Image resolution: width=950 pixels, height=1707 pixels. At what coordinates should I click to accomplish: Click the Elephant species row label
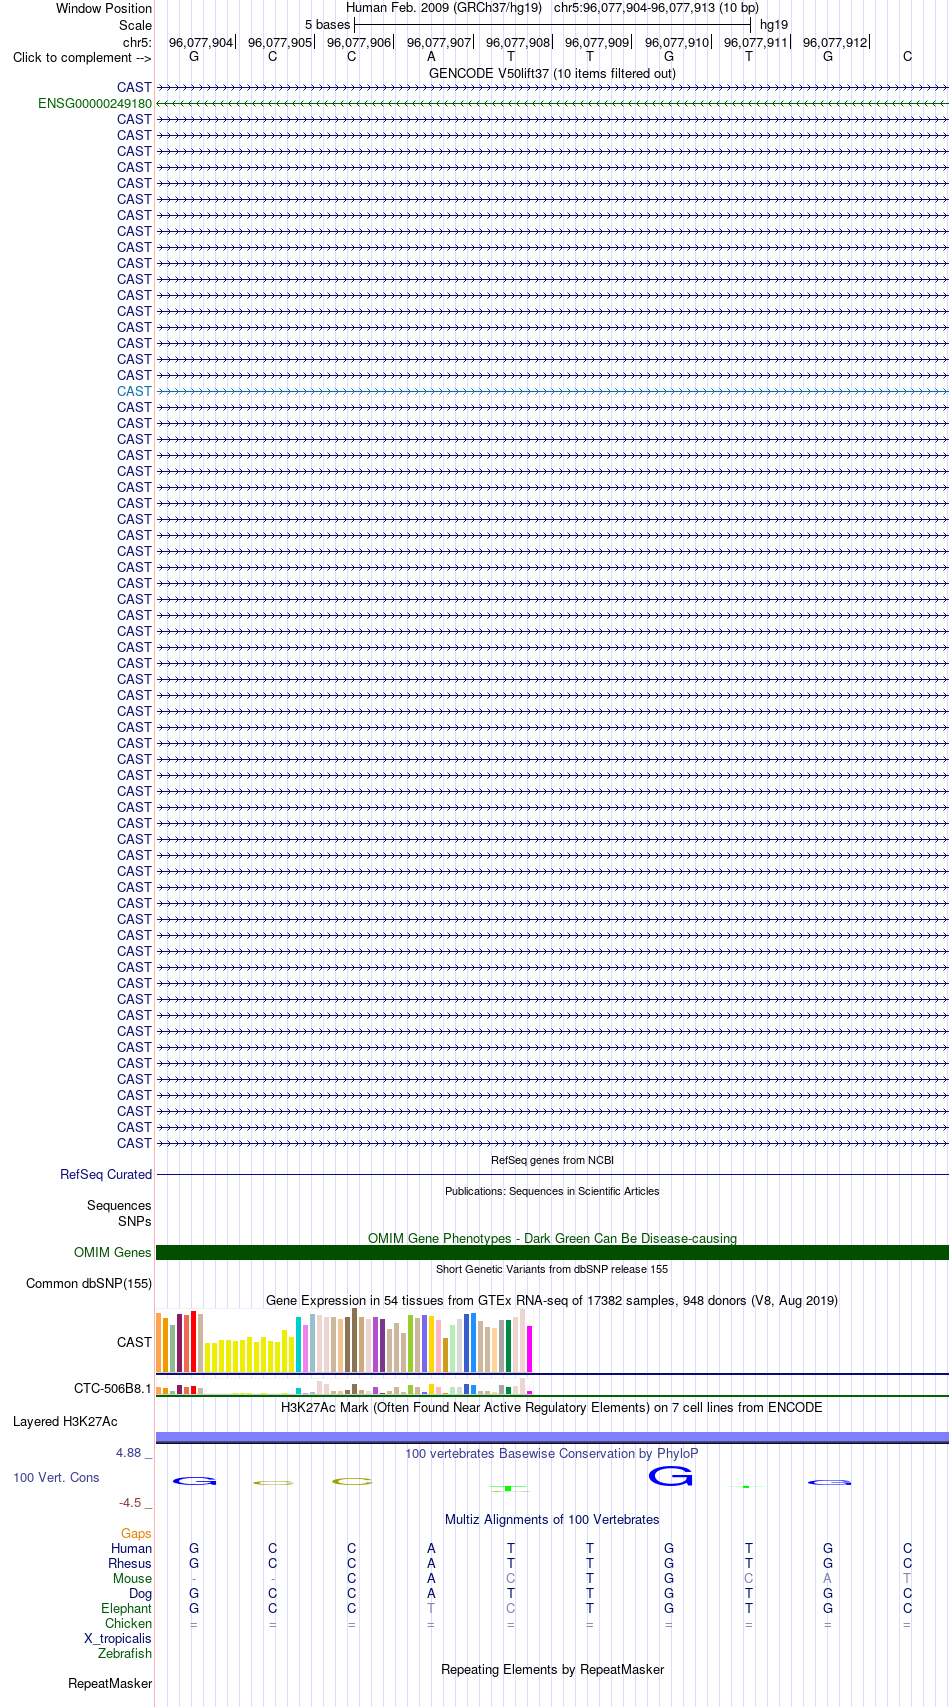coord(127,1608)
